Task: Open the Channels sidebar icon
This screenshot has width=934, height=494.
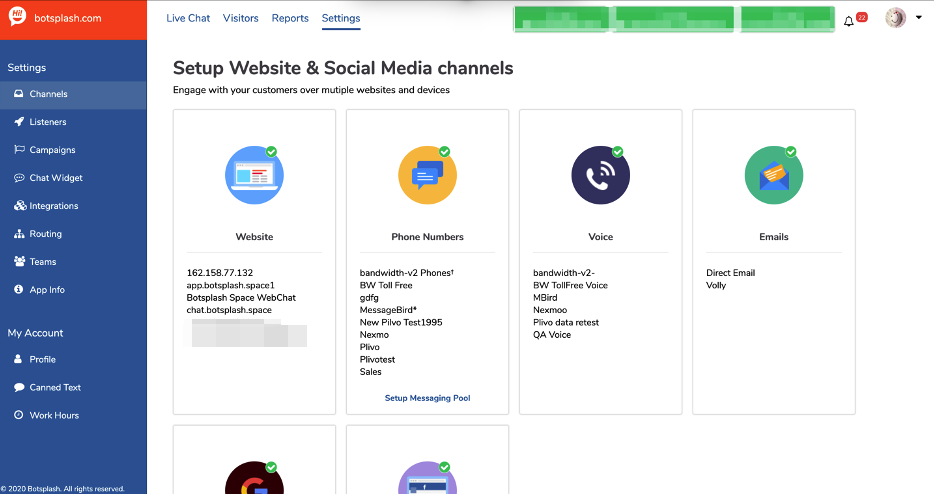Action: click(x=18, y=94)
